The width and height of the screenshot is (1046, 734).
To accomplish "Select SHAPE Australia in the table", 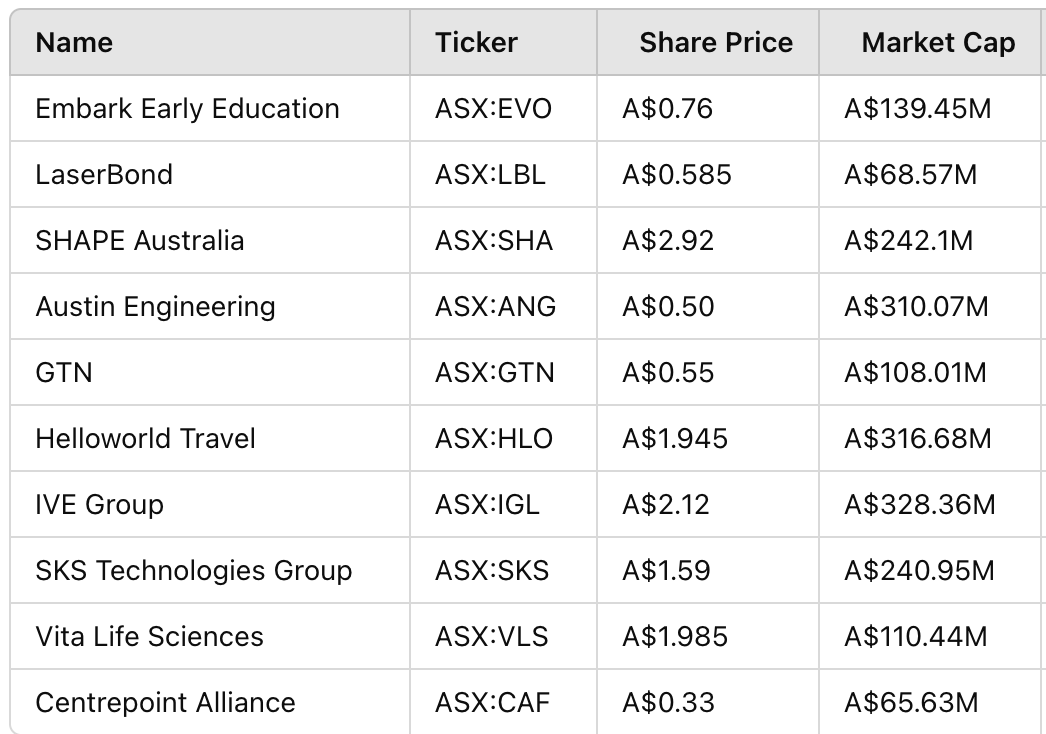I will point(139,241).
